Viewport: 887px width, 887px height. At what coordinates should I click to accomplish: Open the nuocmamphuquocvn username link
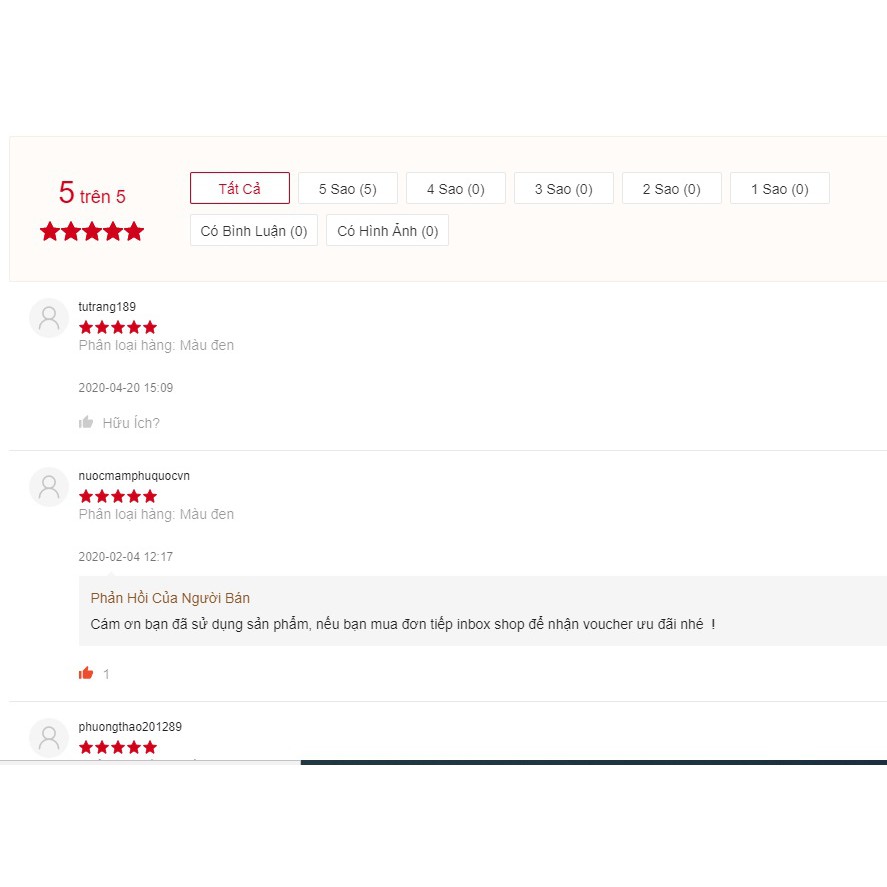coord(134,476)
